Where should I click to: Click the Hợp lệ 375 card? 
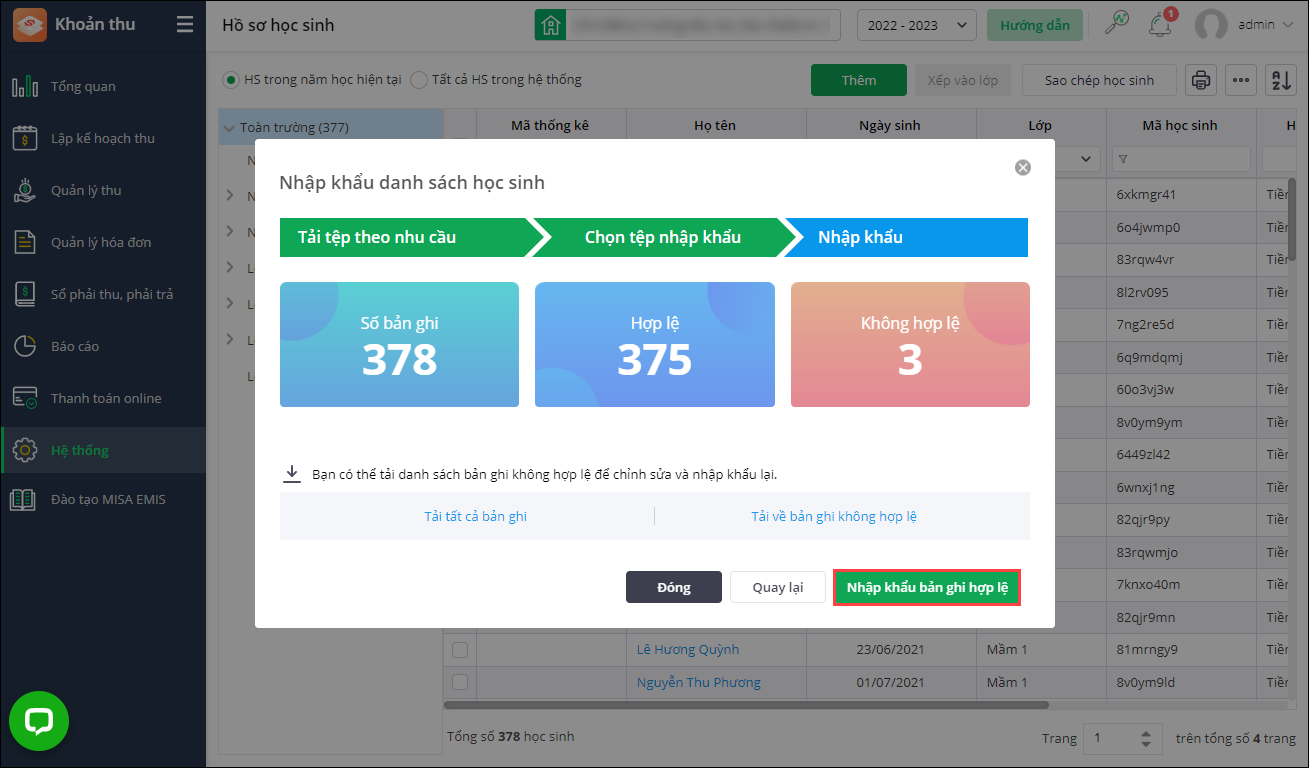pyautogui.click(x=655, y=344)
